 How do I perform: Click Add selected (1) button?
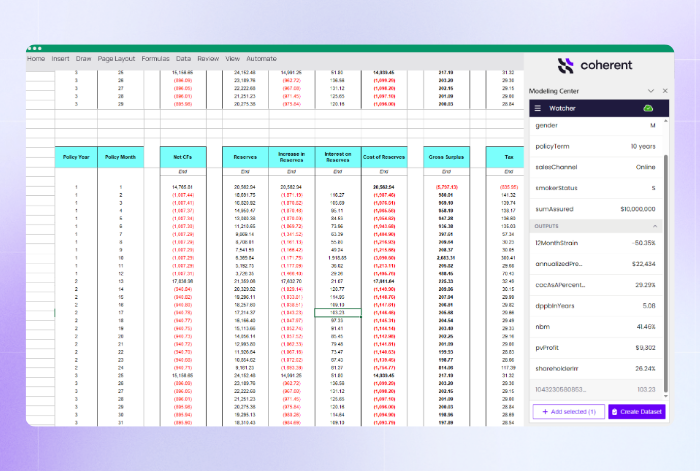(x=567, y=411)
